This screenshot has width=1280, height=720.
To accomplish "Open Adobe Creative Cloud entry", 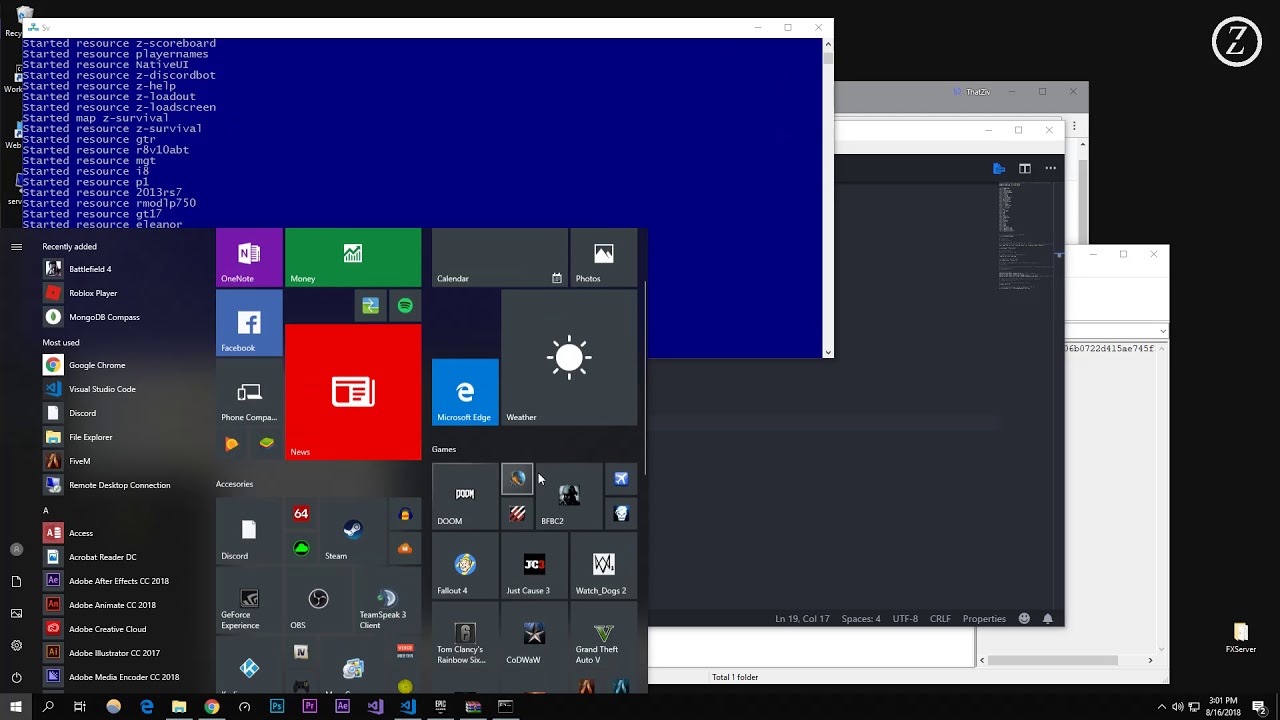I will (125, 629).
